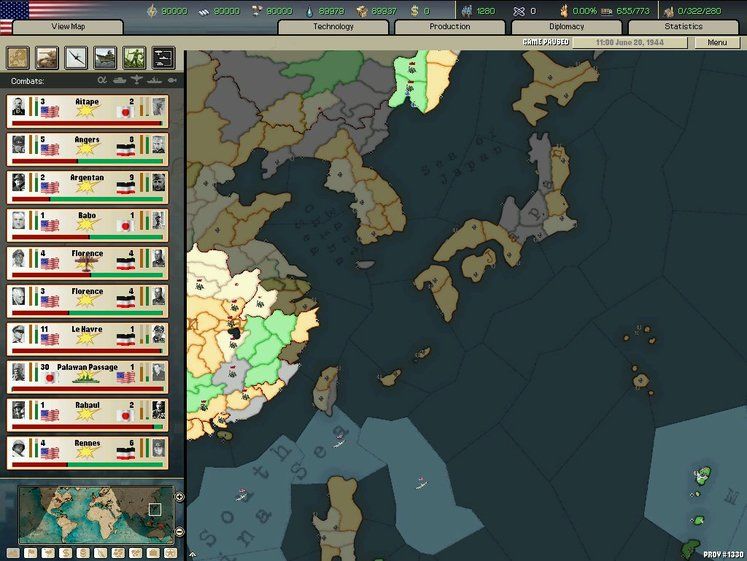Click the Rabaul combat progress bar
The image size is (747, 561).
[87, 427]
